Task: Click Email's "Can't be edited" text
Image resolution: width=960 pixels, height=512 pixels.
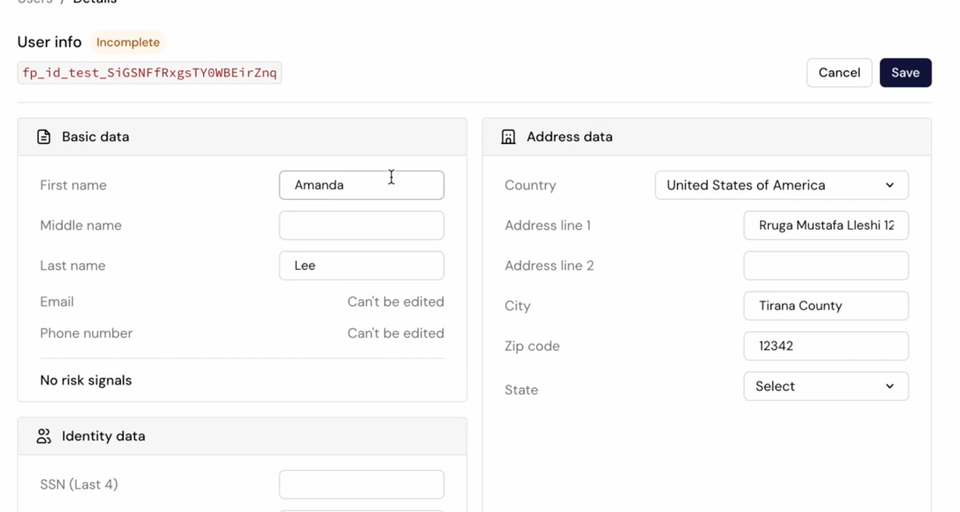Action: [x=395, y=301]
